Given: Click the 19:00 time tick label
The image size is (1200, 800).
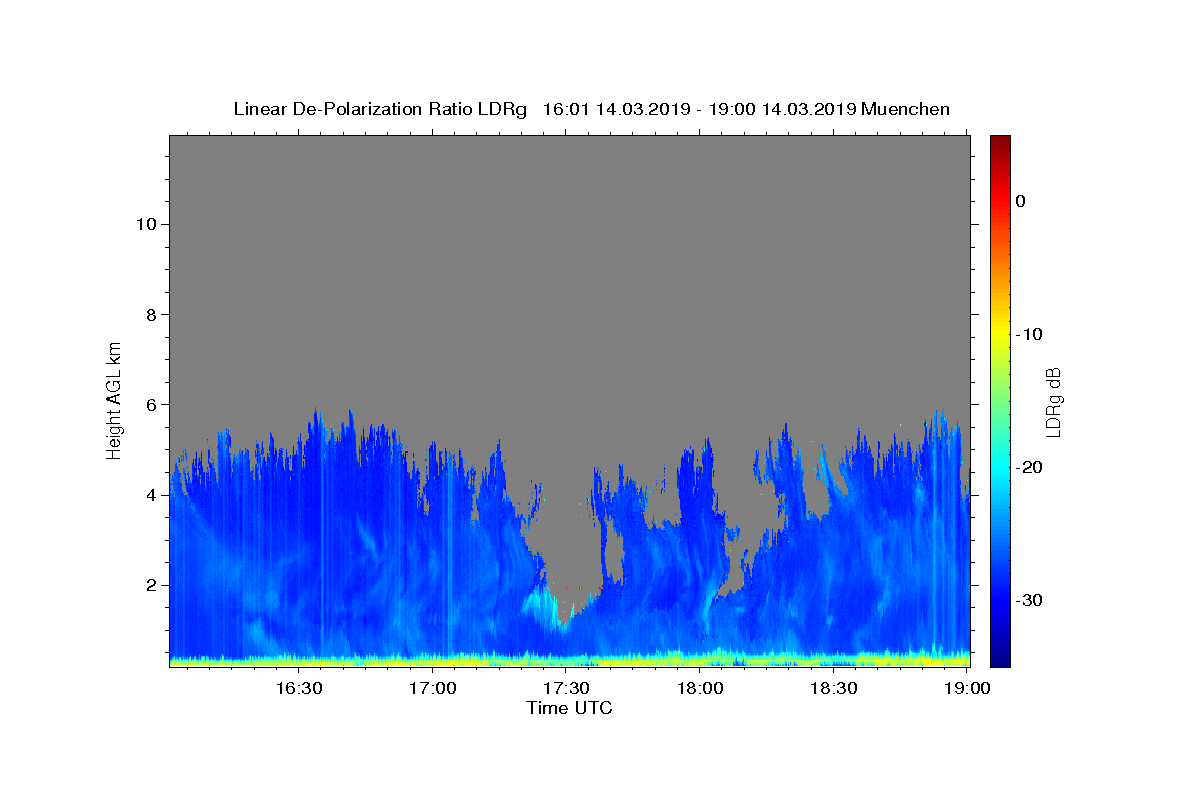Looking at the screenshot, I should point(967,688).
